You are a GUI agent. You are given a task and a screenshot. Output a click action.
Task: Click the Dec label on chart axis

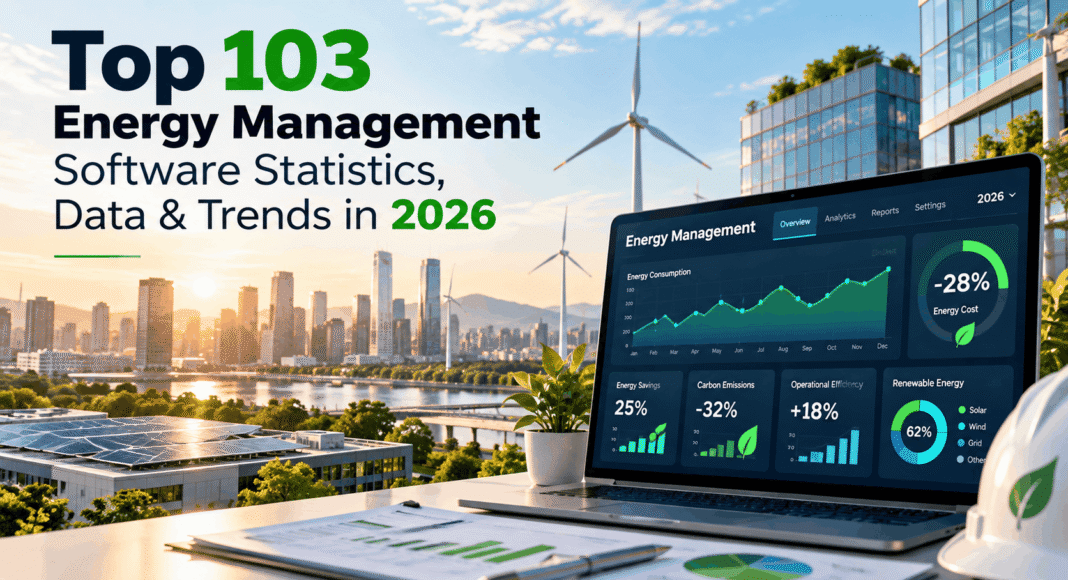882,346
